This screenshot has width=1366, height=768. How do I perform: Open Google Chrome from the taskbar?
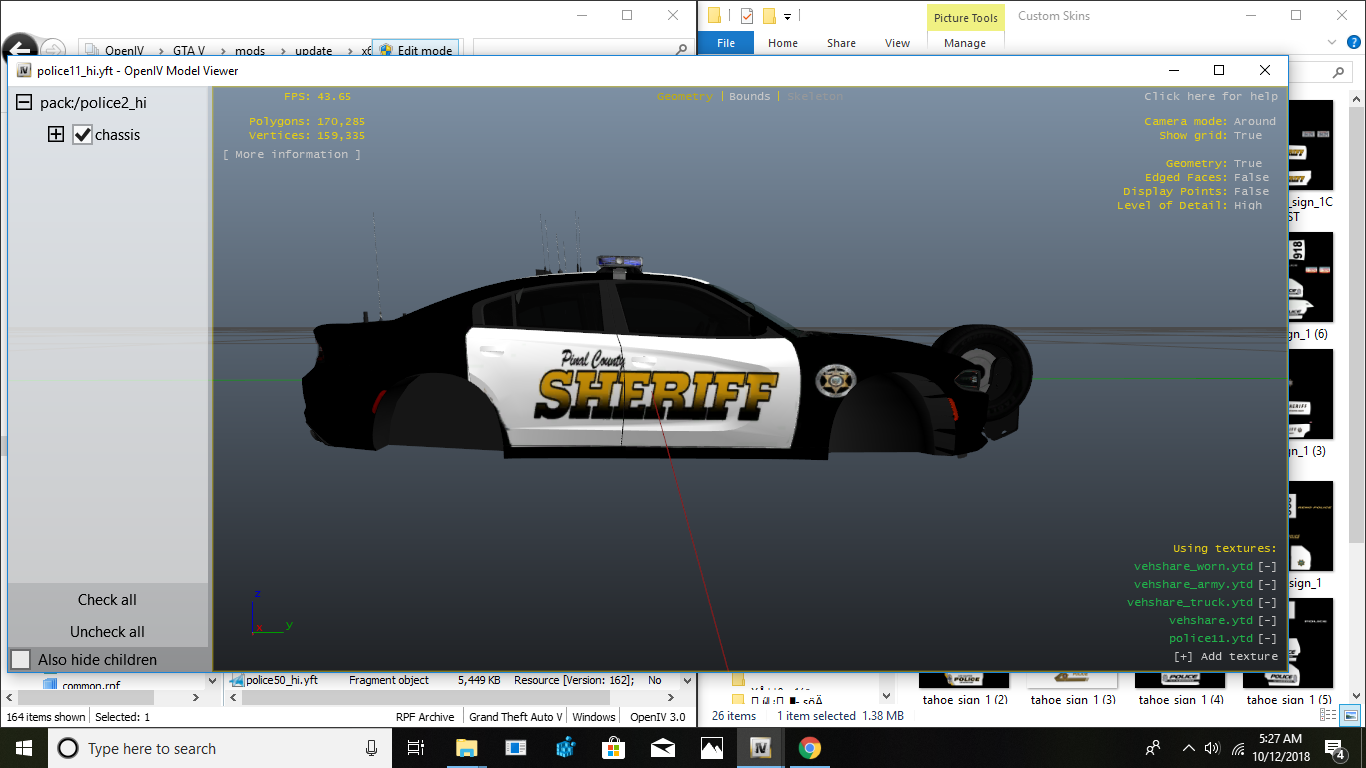pos(809,748)
